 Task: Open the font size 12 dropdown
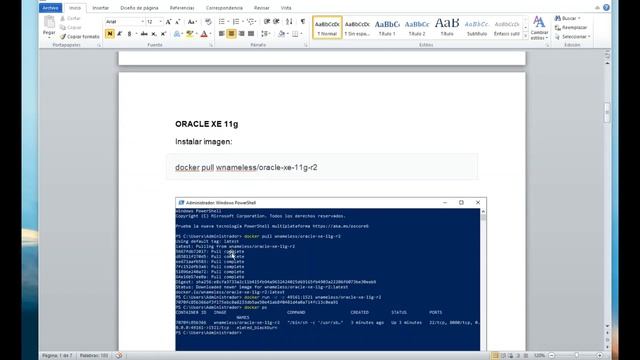coord(161,22)
